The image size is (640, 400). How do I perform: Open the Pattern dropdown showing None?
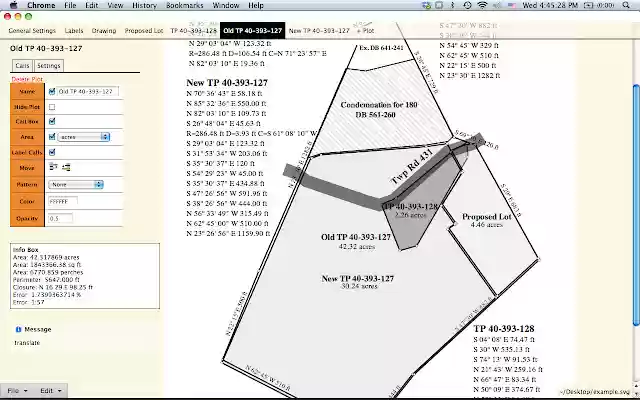coord(76,184)
